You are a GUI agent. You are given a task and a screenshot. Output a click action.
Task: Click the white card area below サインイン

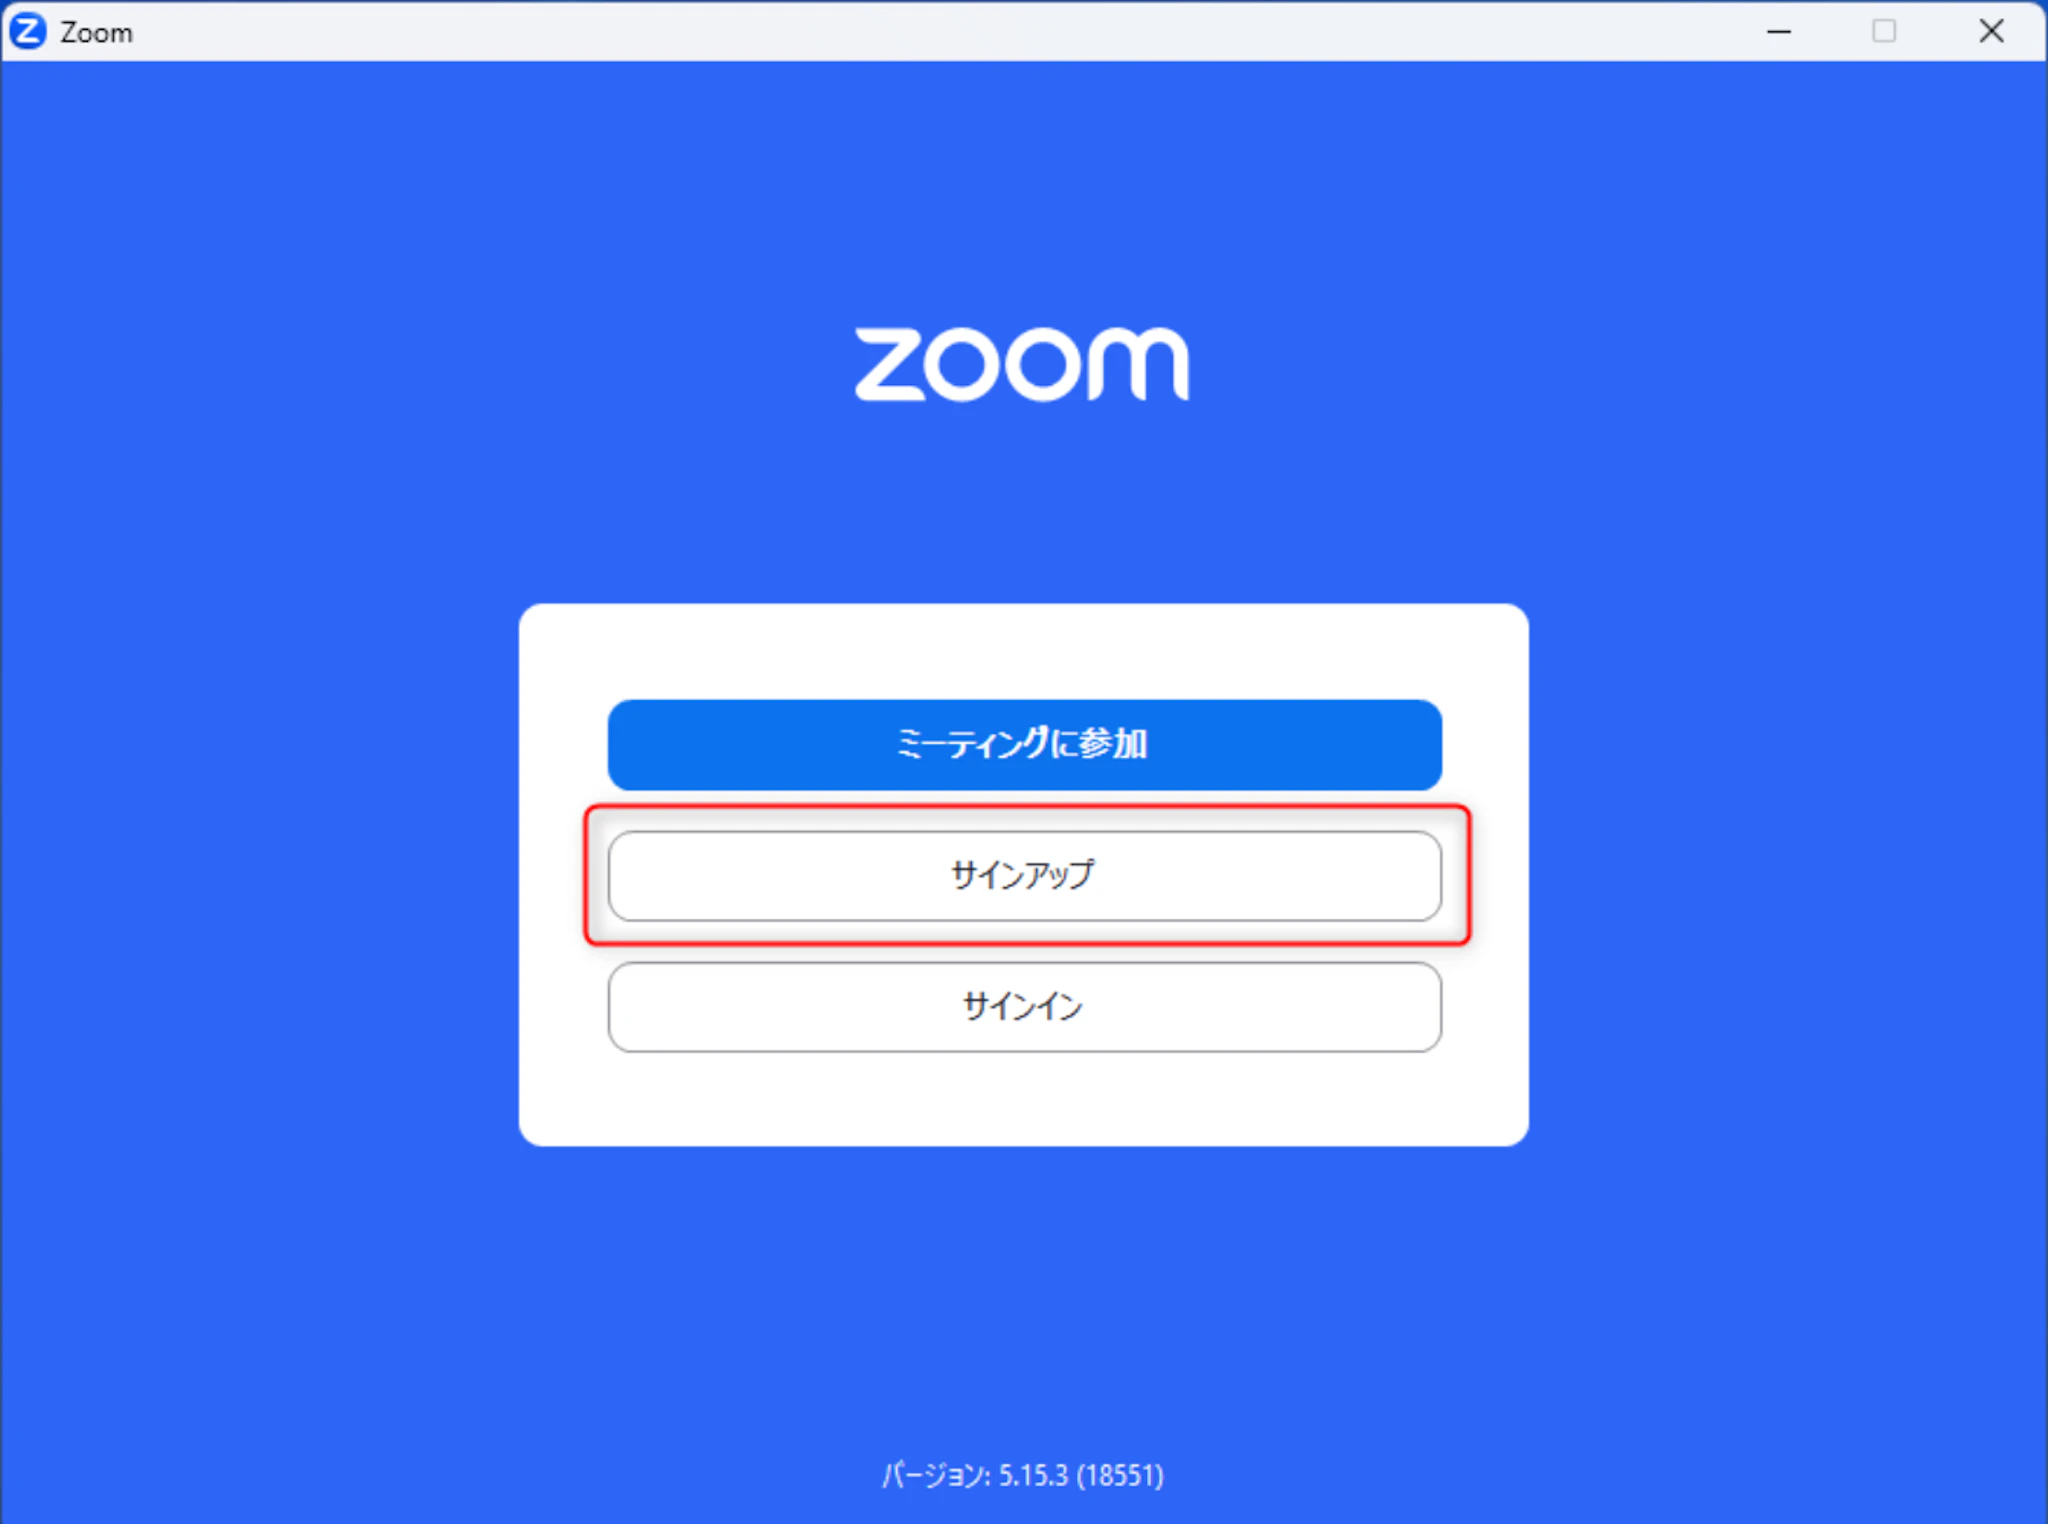[x=1024, y=1099]
